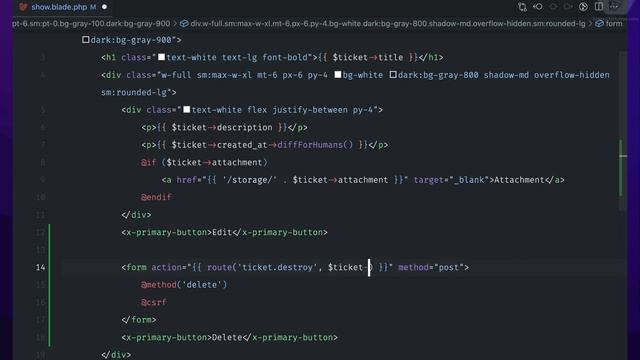
Task: Click the '_blank' target value
Action: pos(468,180)
